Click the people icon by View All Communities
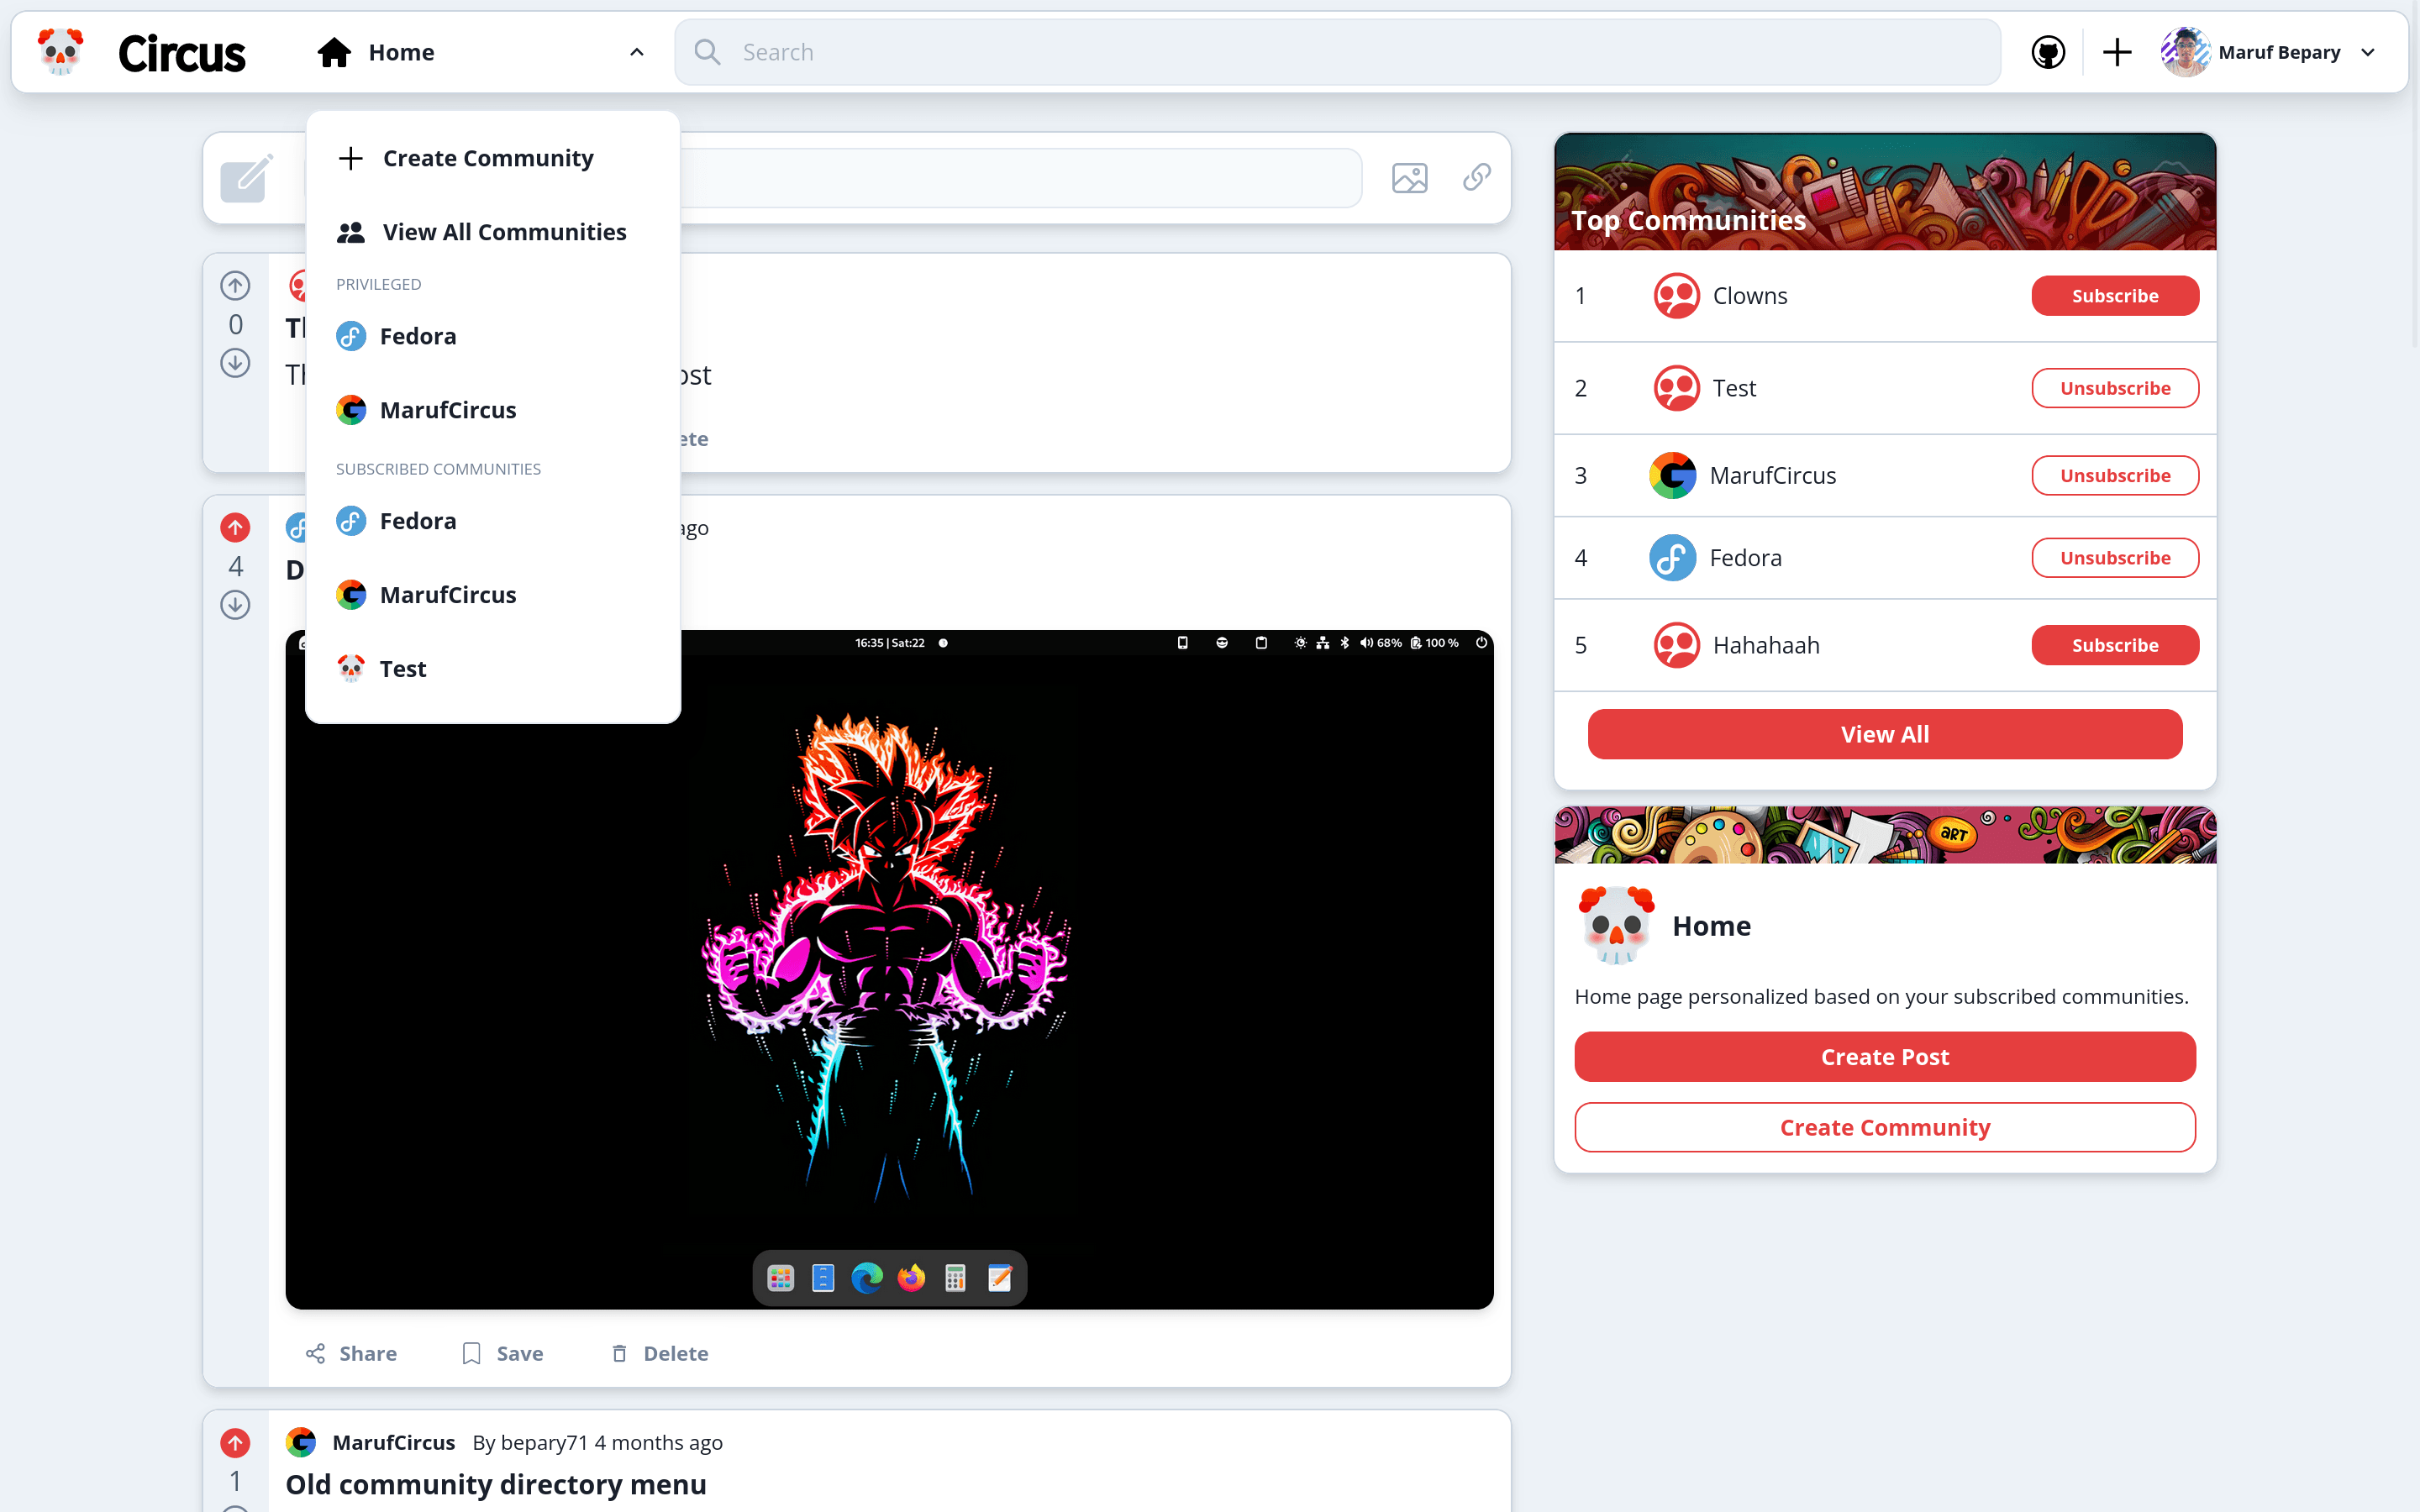The image size is (2420, 1512). (351, 232)
